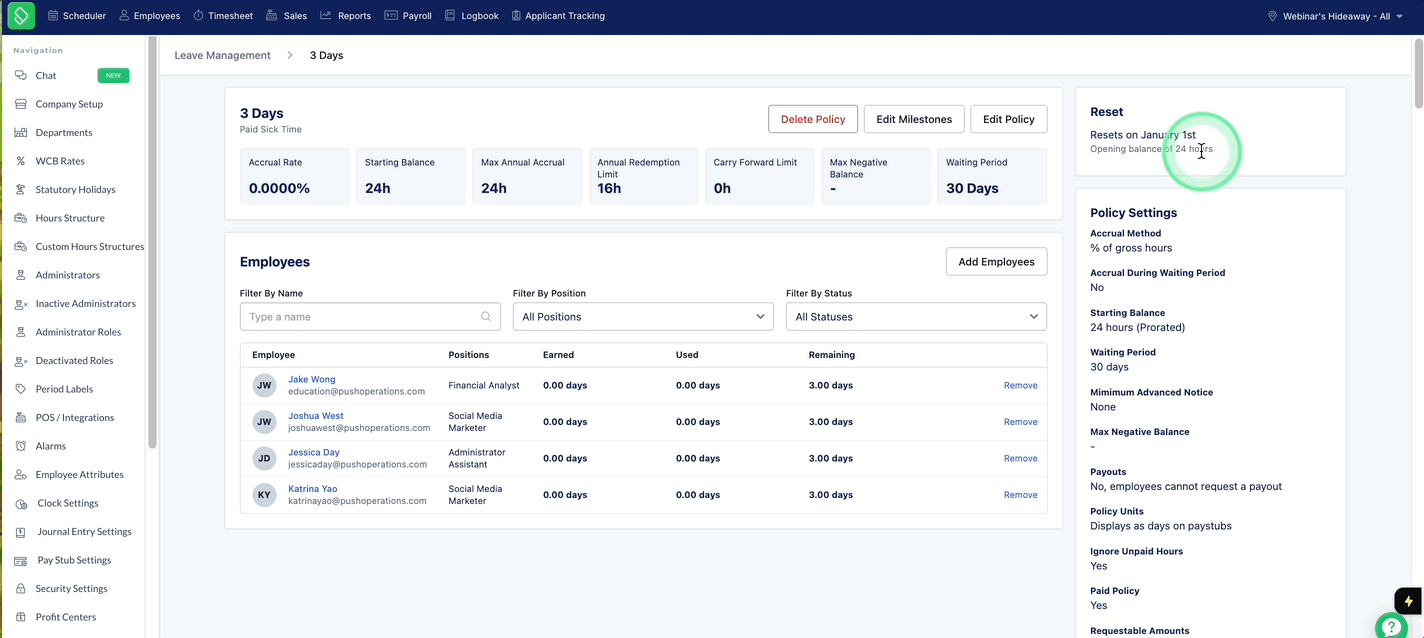
Task: Open the Chat sidebar icon
Action: pyautogui.click(x=21, y=76)
